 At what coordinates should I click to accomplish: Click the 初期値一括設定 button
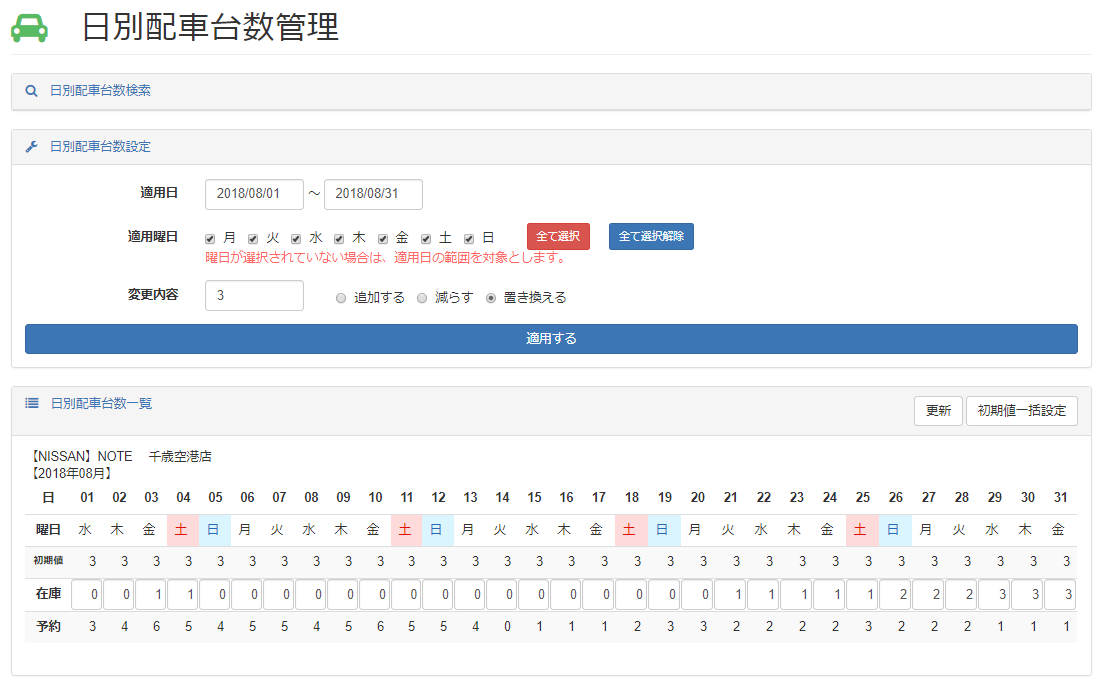tap(1021, 410)
